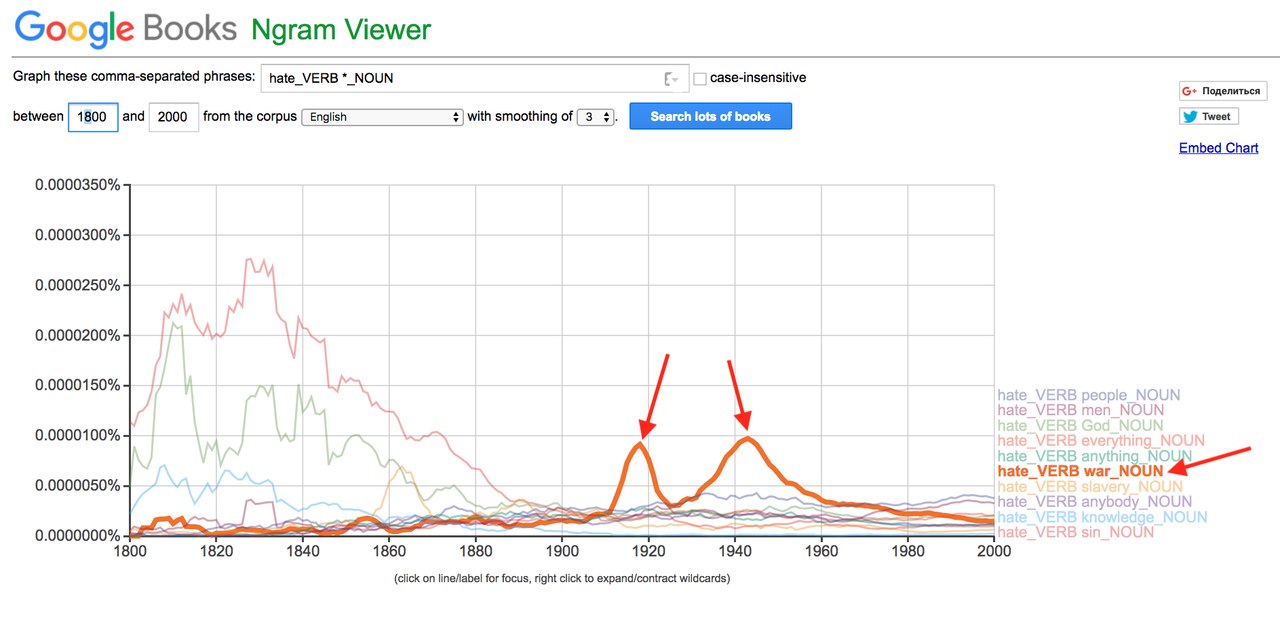Screen dimensions: 1280x629
Task: Open the English corpus dropdown
Action: tap(382, 117)
